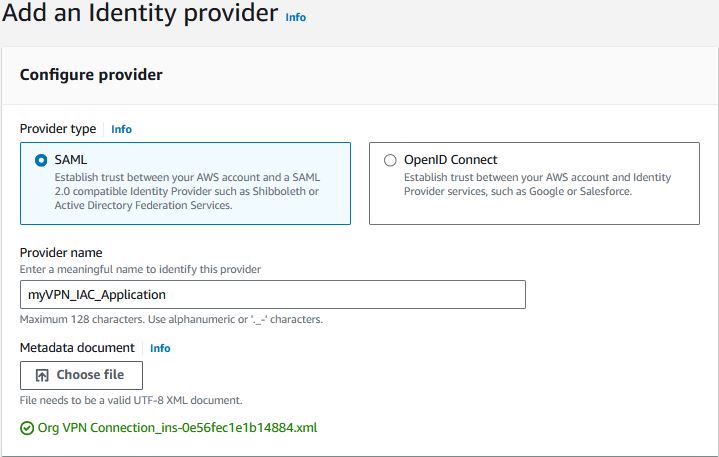Click the Choose file button label
The width and height of the screenshot is (719, 457).
[x=90, y=375]
